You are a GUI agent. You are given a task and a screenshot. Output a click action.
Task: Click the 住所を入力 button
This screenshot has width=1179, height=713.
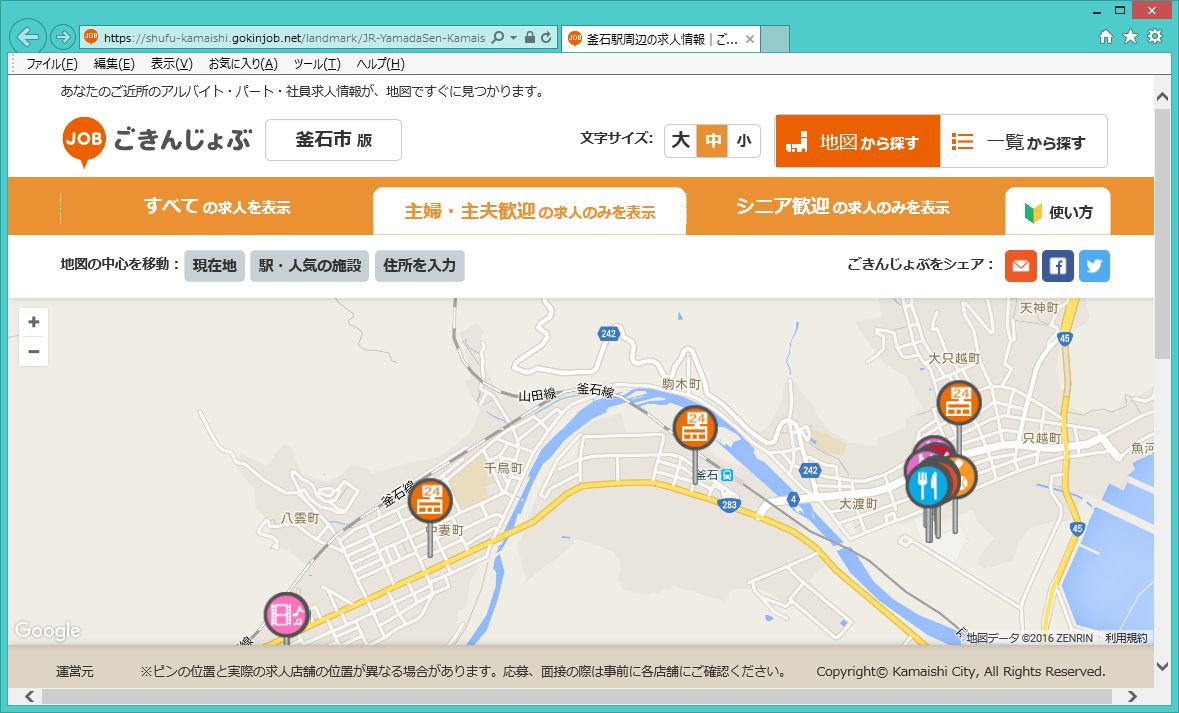[420, 266]
